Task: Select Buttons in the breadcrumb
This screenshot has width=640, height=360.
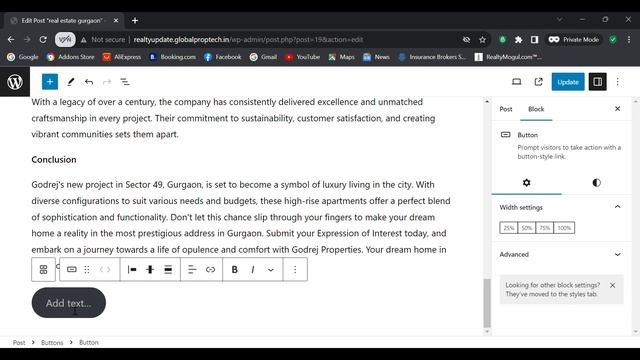Action: [52, 342]
